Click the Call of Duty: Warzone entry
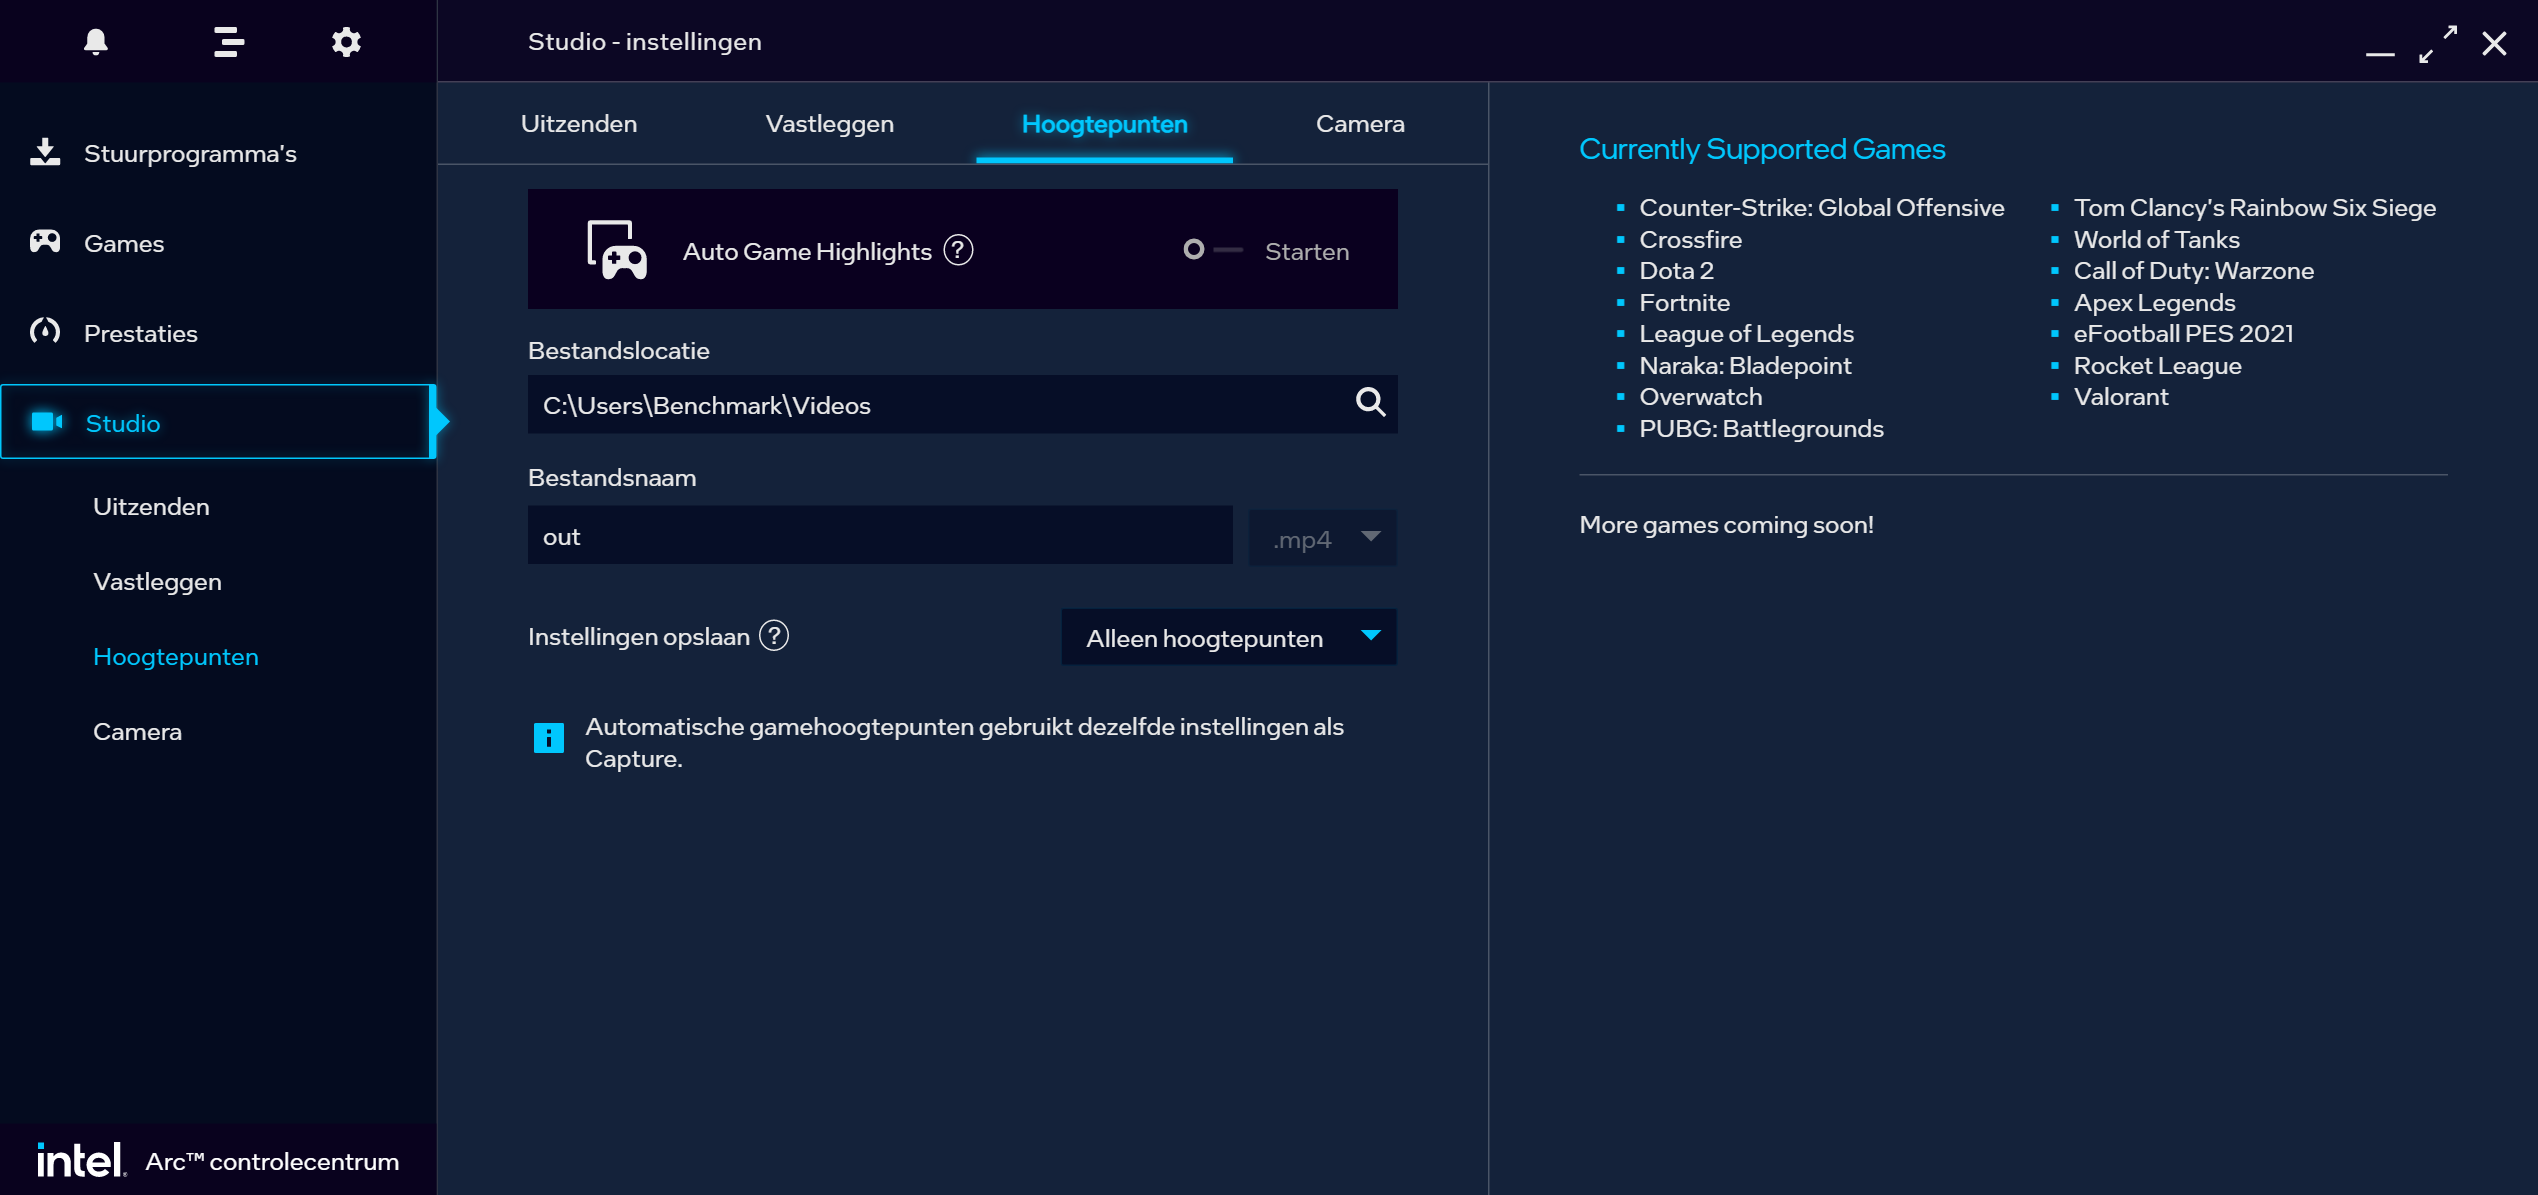 2193,270
